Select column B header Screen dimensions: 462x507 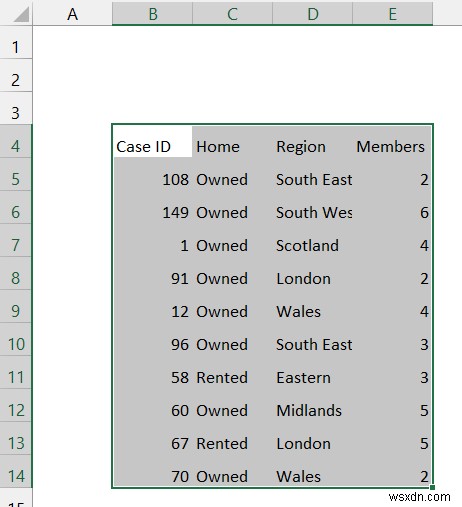point(152,13)
